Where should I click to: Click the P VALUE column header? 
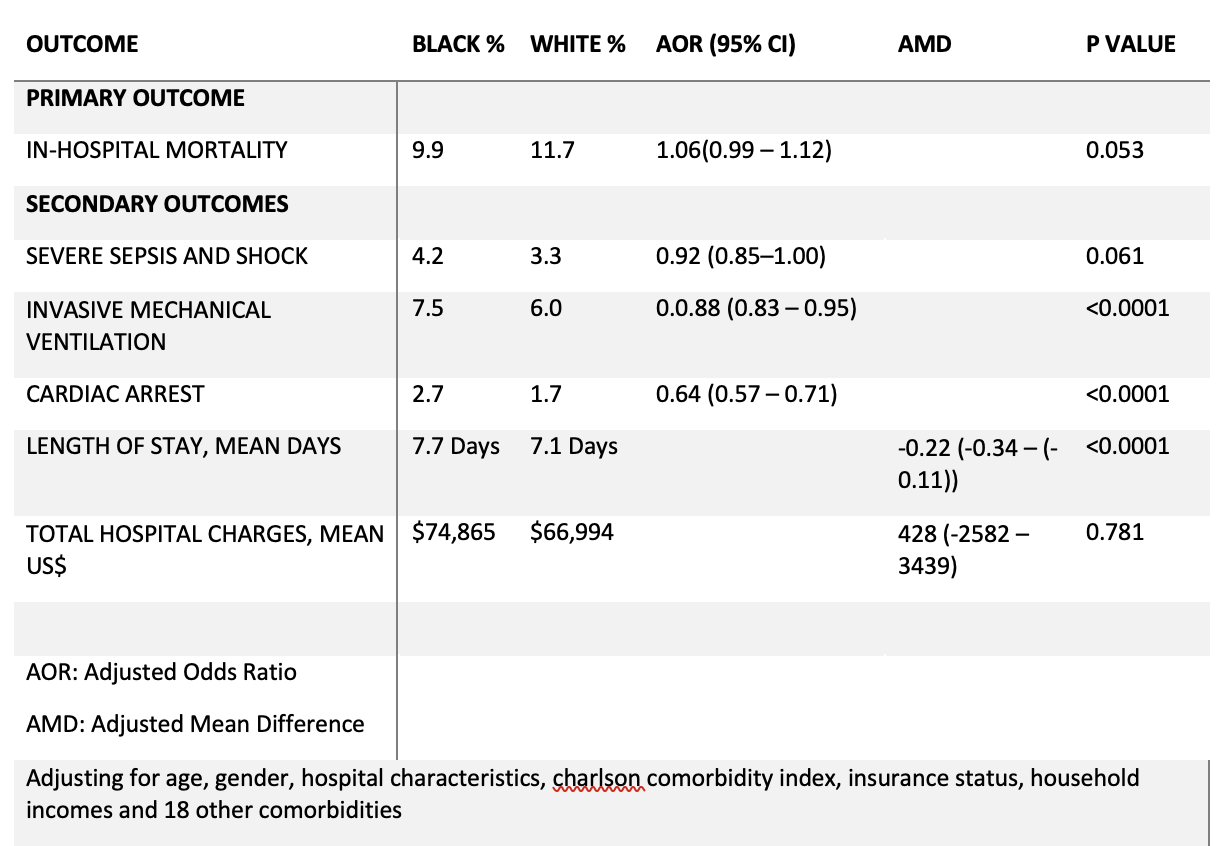1130,44
